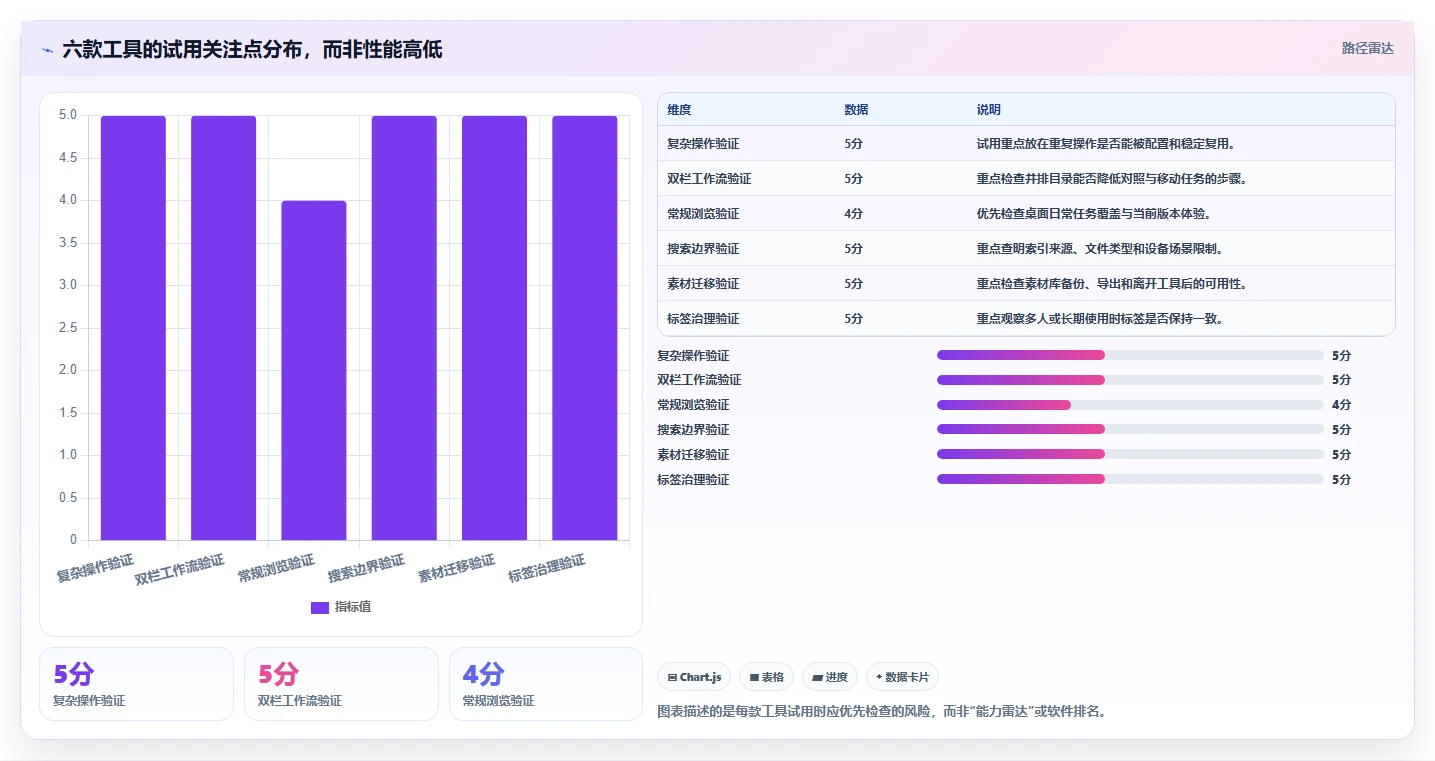Screen dimensions: 1435x761
Task: Click the 搜索边界验证 bar in the chart
Action: [x=404, y=328]
